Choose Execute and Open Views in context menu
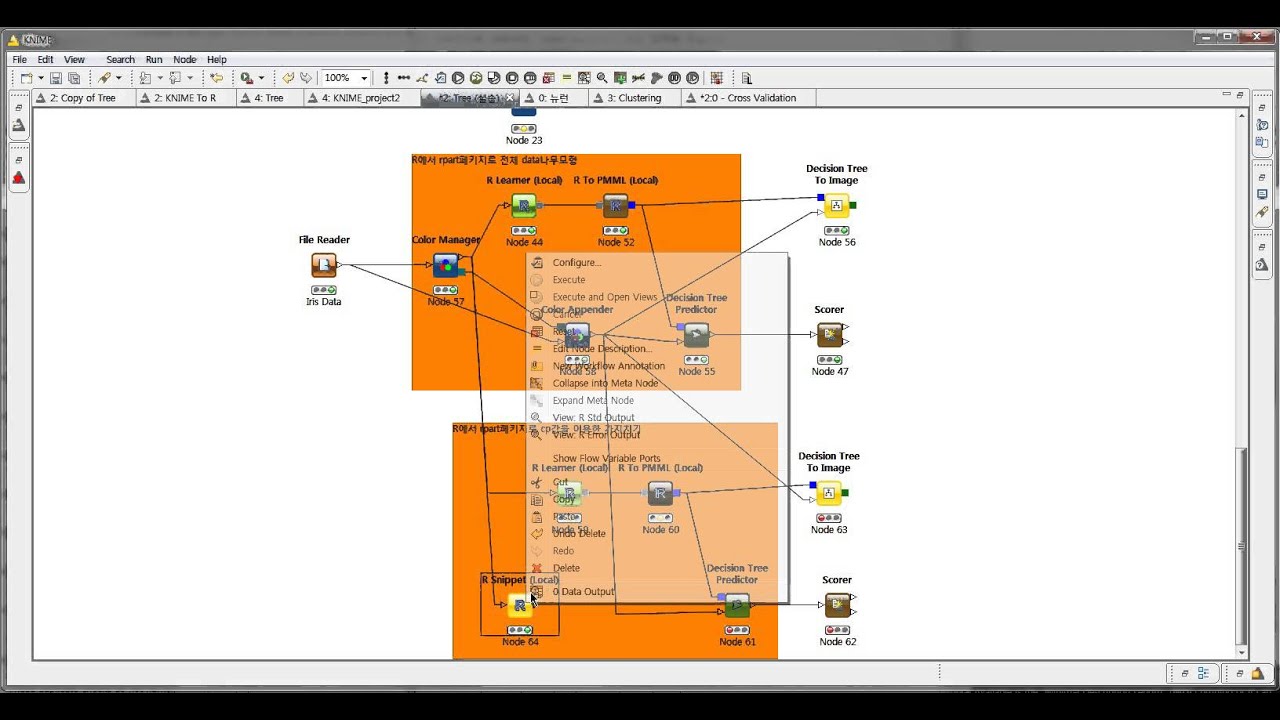This screenshot has width=1280, height=720. point(605,297)
